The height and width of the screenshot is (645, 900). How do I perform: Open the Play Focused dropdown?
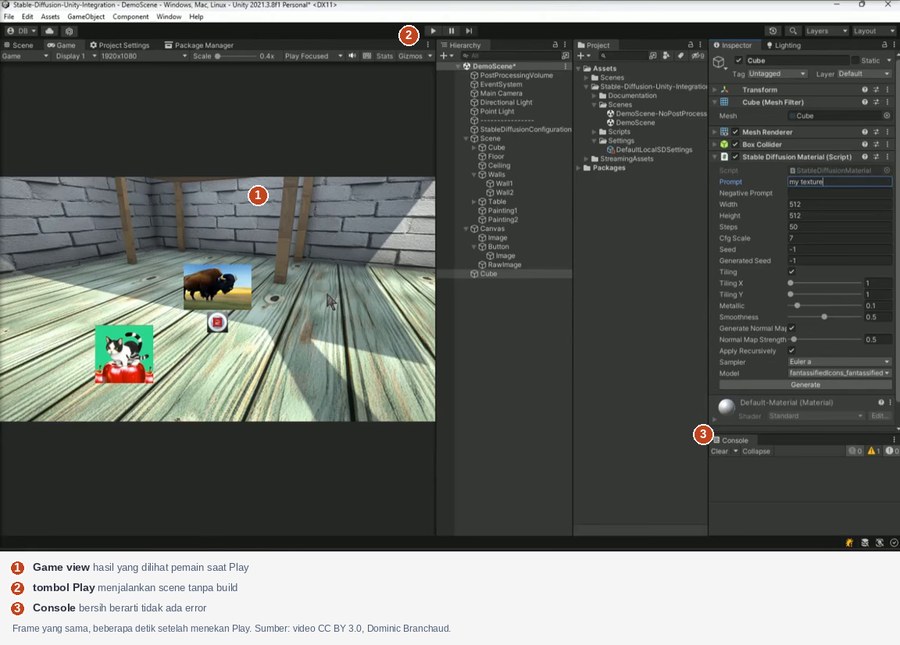click(x=313, y=56)
